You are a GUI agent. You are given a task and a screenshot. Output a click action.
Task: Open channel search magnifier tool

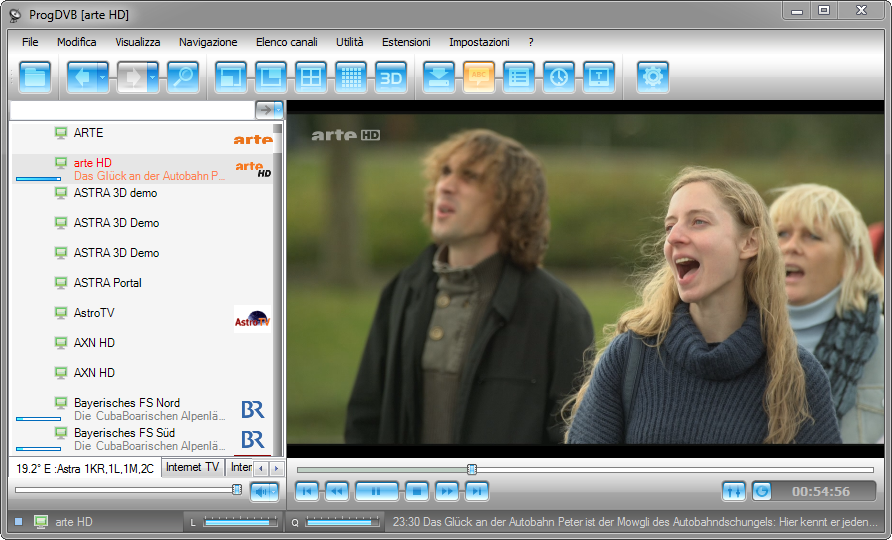point(183,77)
